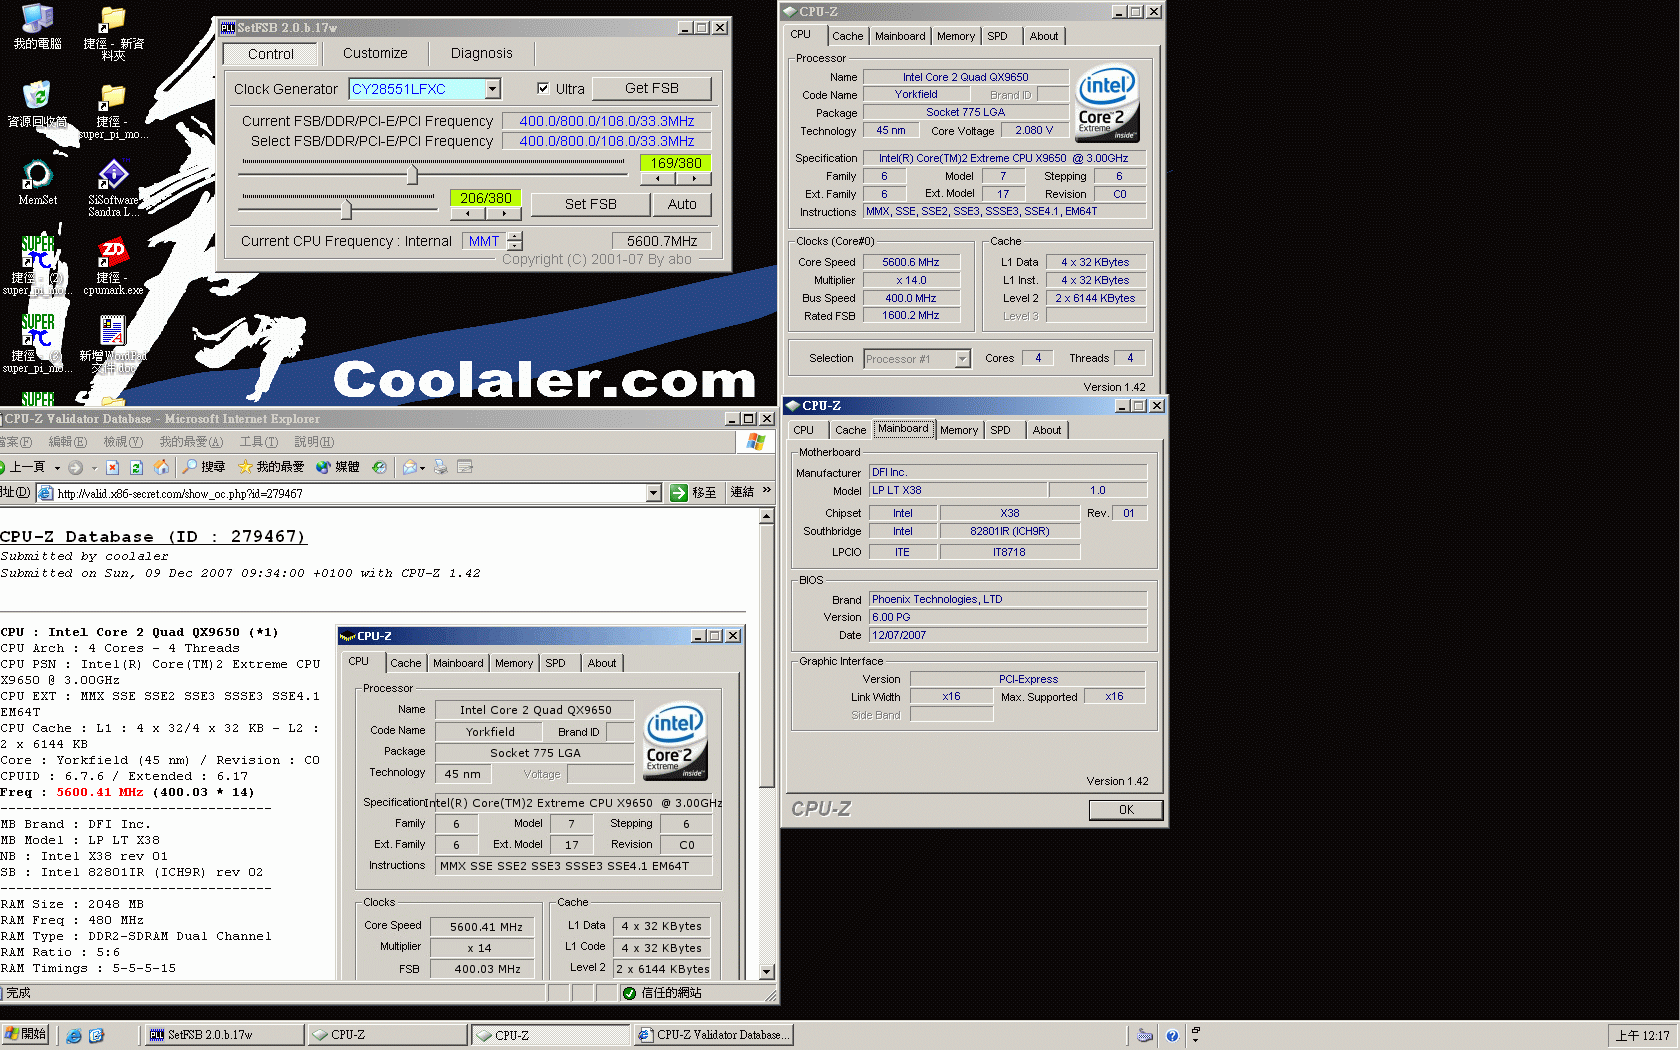The height and width of the screenshot is (1050, 1680).
Task: Click the IE Media globe button
Action: (338, 467)
